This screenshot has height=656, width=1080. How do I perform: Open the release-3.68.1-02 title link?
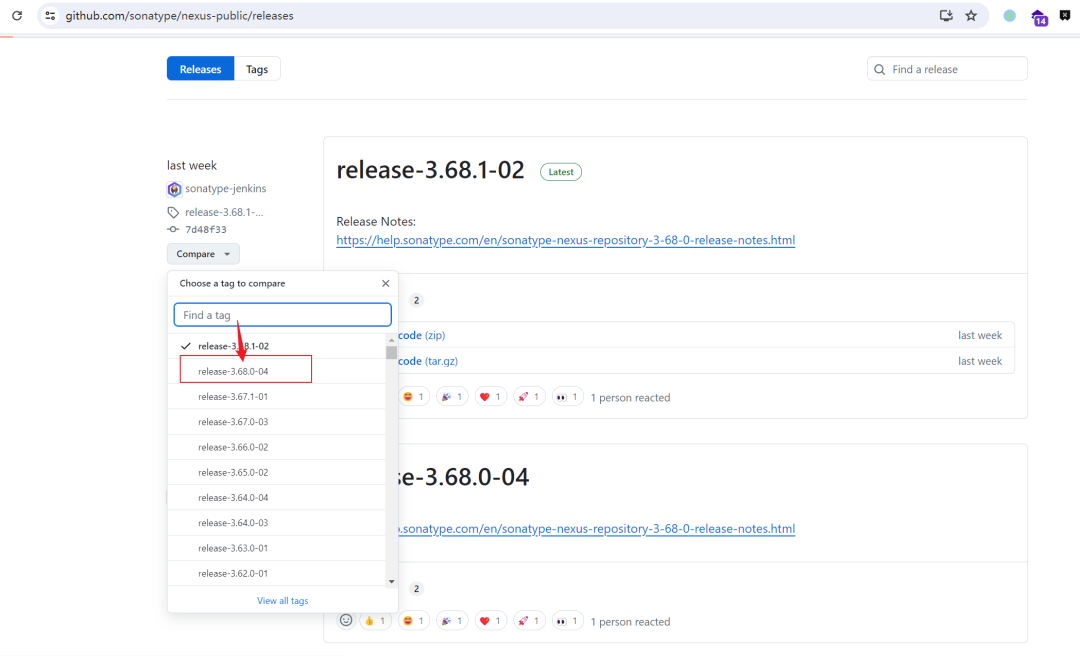[x=430, y=170]
